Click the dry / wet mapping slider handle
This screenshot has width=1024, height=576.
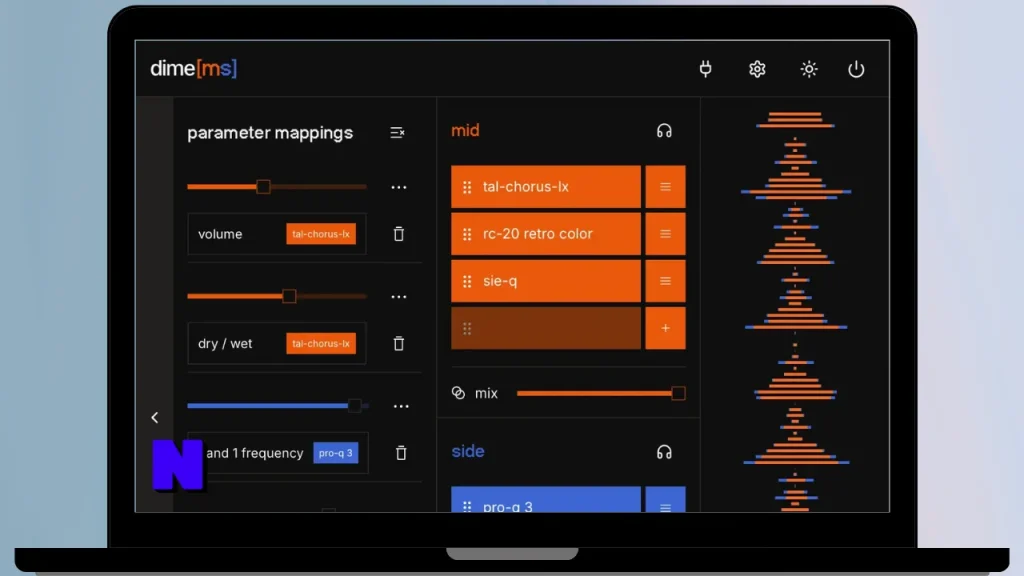pyautogui.click(x=289, y=296)
